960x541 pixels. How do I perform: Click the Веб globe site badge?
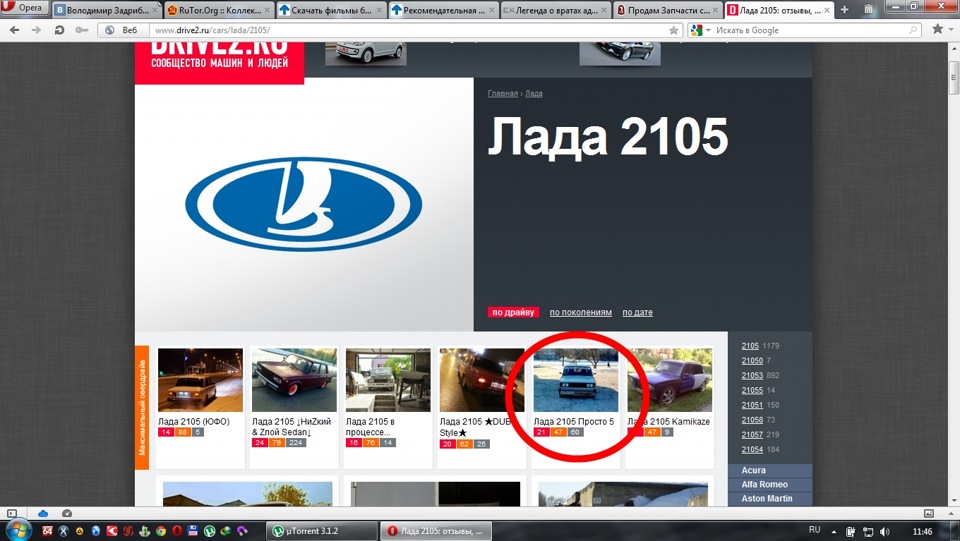[122, 30]
